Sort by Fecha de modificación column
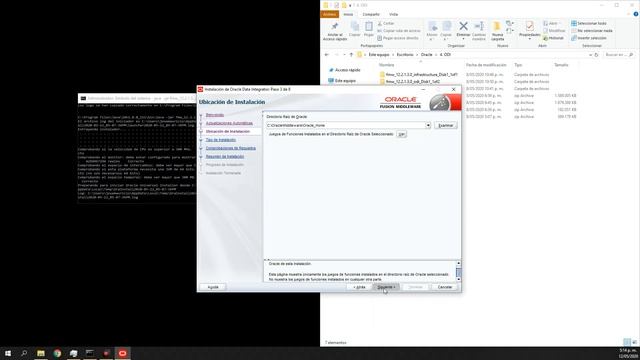The image size is (640, 360). (x=486, y=65)
